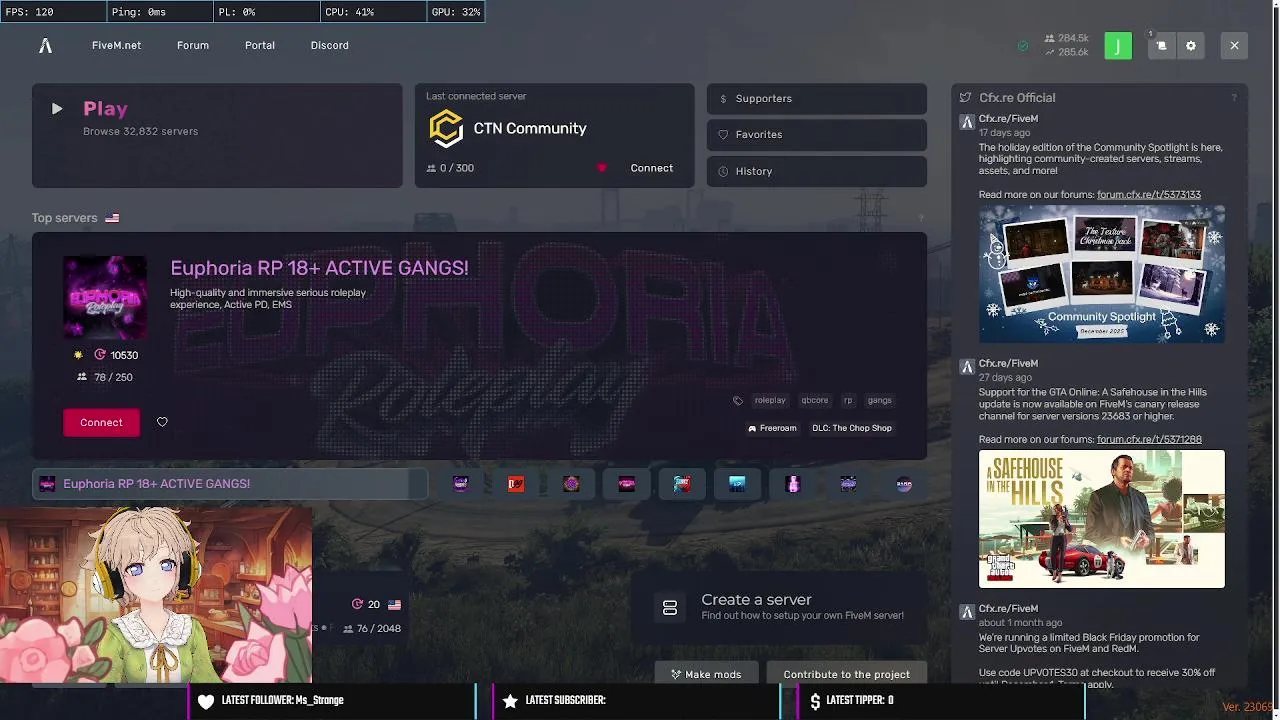This screenshot has height=720, width=1280.
Task: Click DLC: The Chop Shop label
Action: 852,428
